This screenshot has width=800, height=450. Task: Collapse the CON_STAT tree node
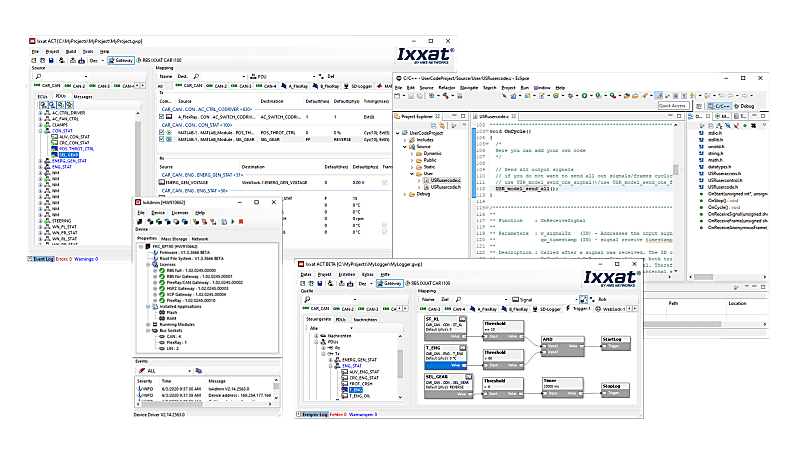[x=38, y=131]
